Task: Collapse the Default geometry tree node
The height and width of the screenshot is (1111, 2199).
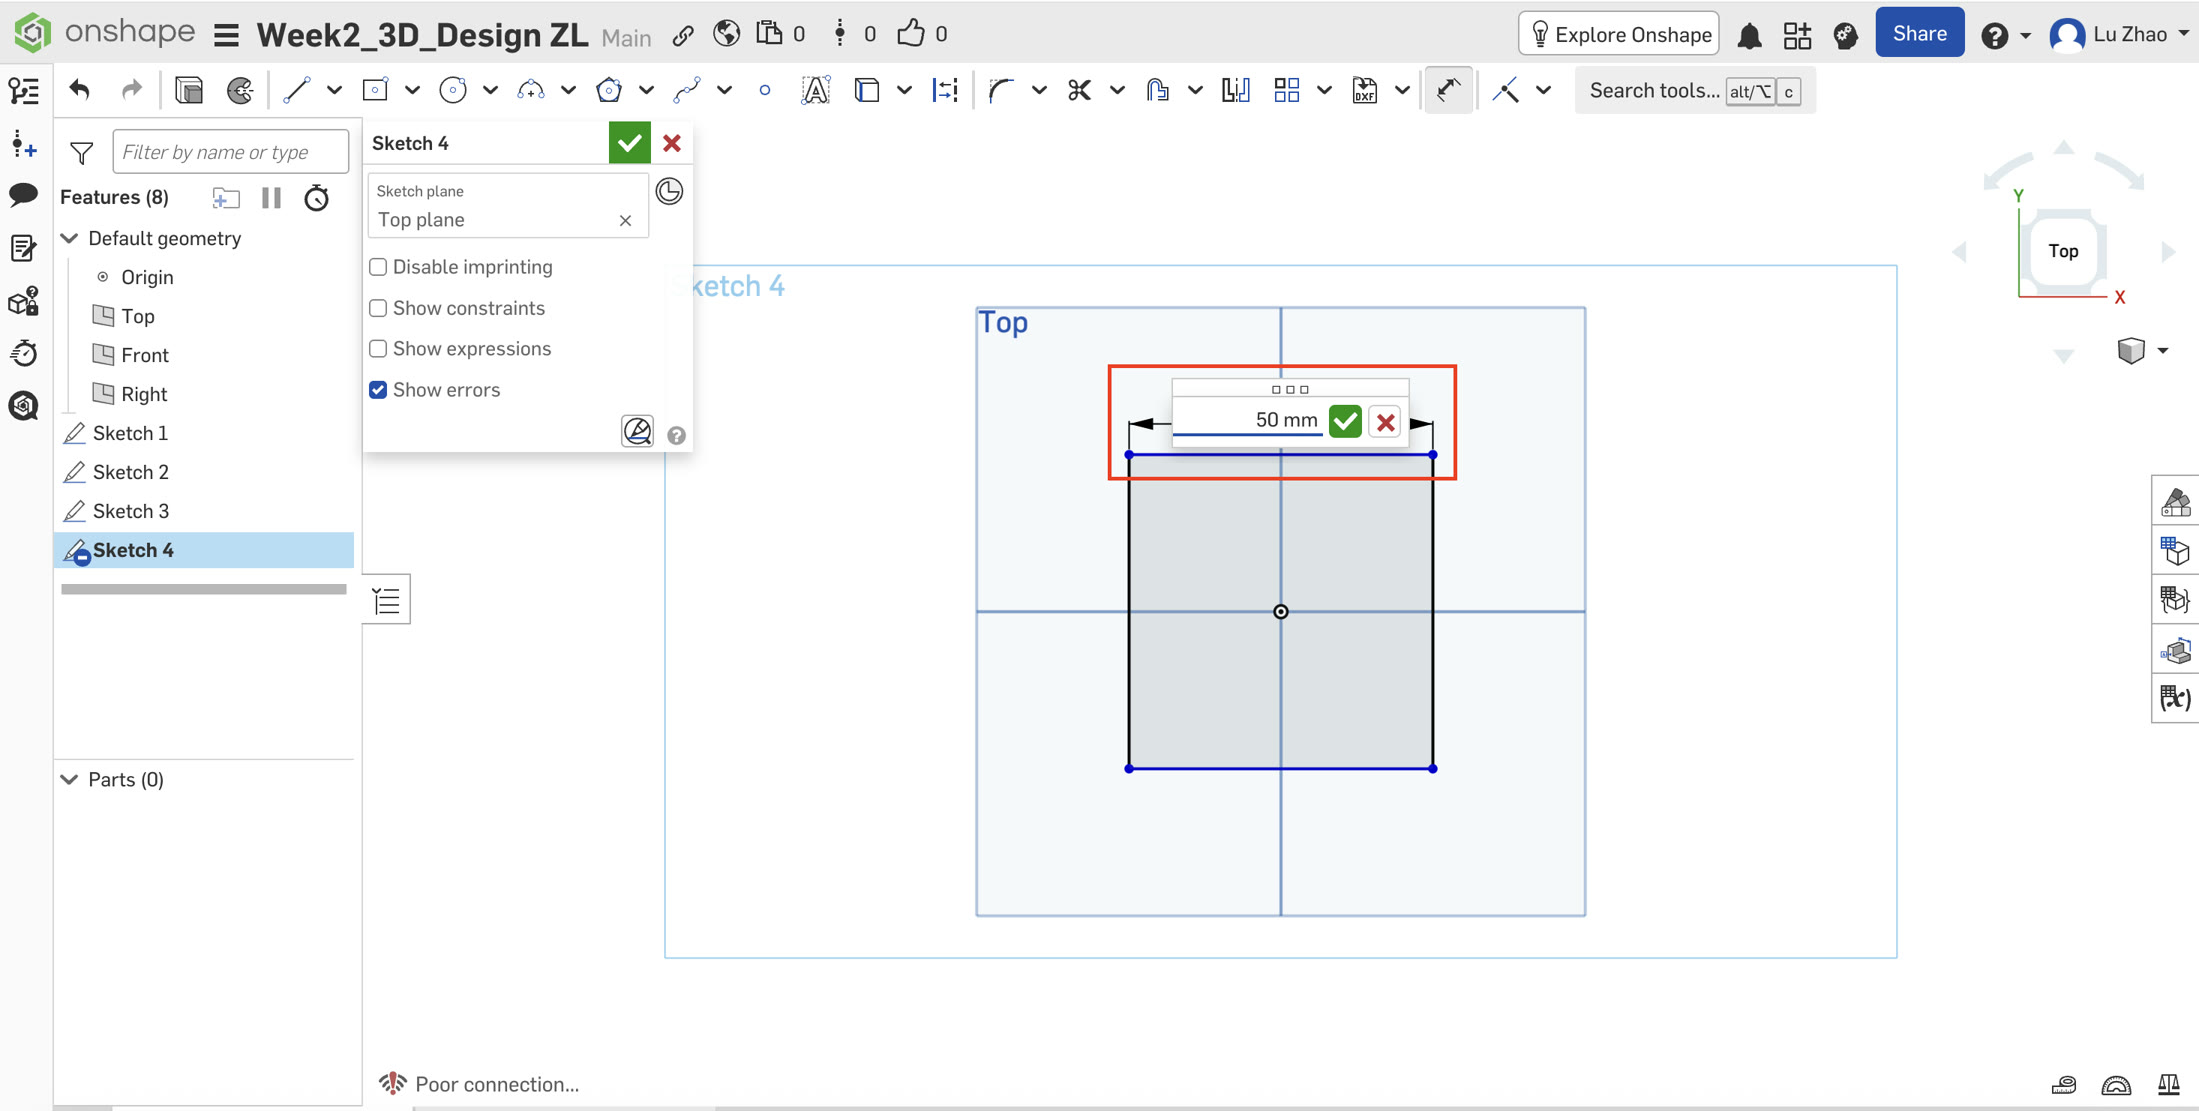Action: [x=69, y=238]
